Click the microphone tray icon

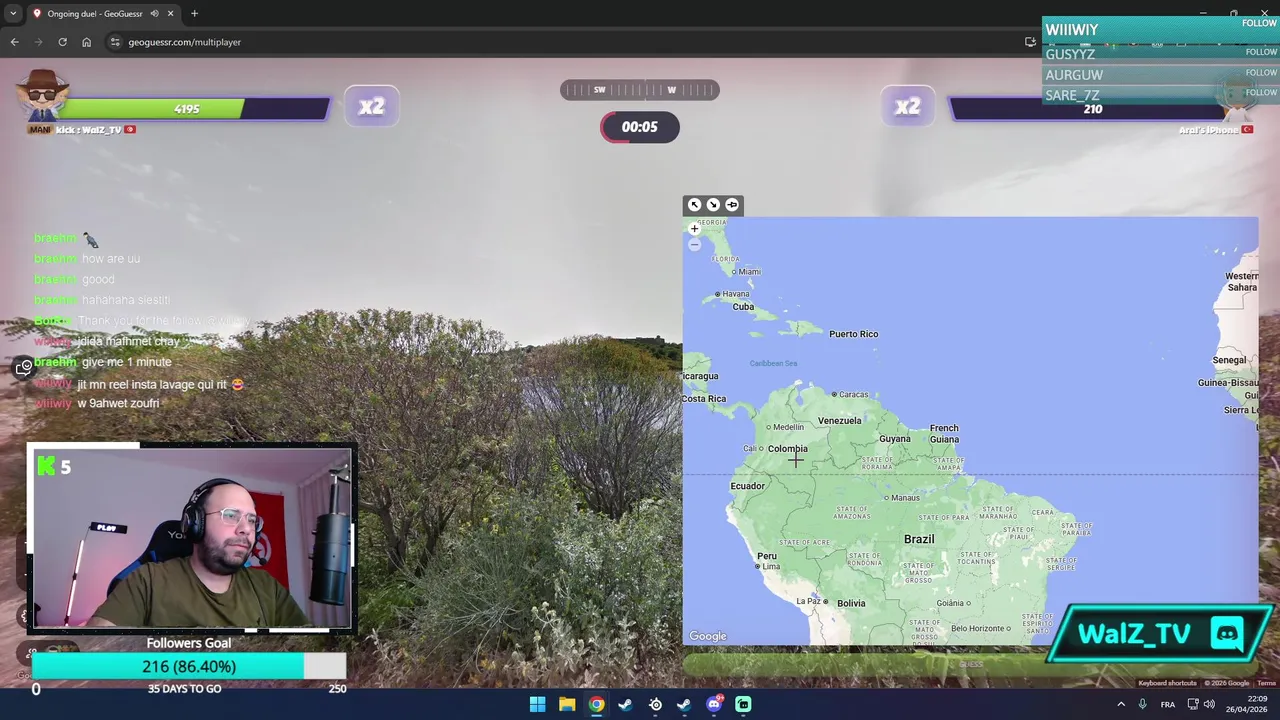click(x=1142, y=704)
